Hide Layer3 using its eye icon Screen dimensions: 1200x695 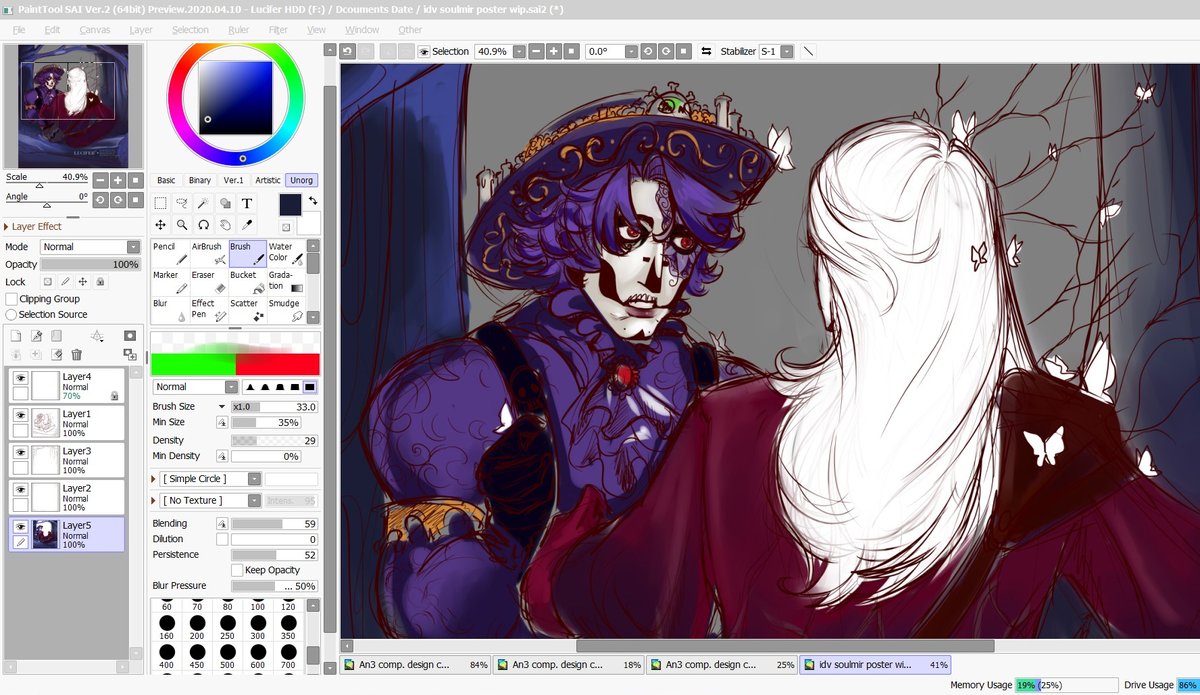click(20, 452)
